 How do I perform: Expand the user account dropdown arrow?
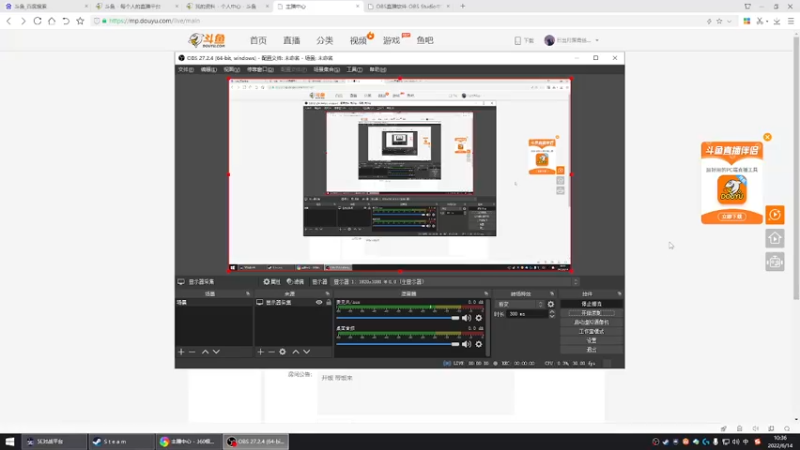597,40
